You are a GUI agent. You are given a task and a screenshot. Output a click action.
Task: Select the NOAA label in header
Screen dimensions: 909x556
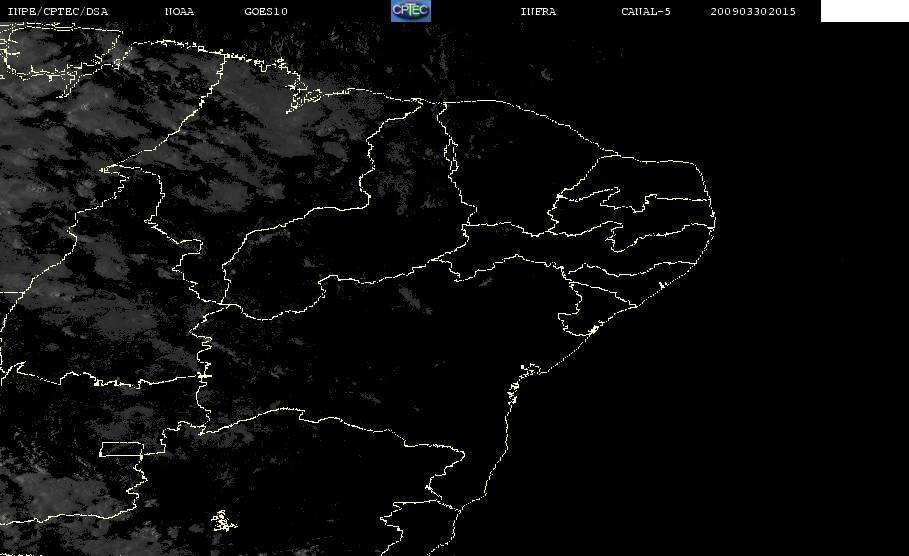179,12
